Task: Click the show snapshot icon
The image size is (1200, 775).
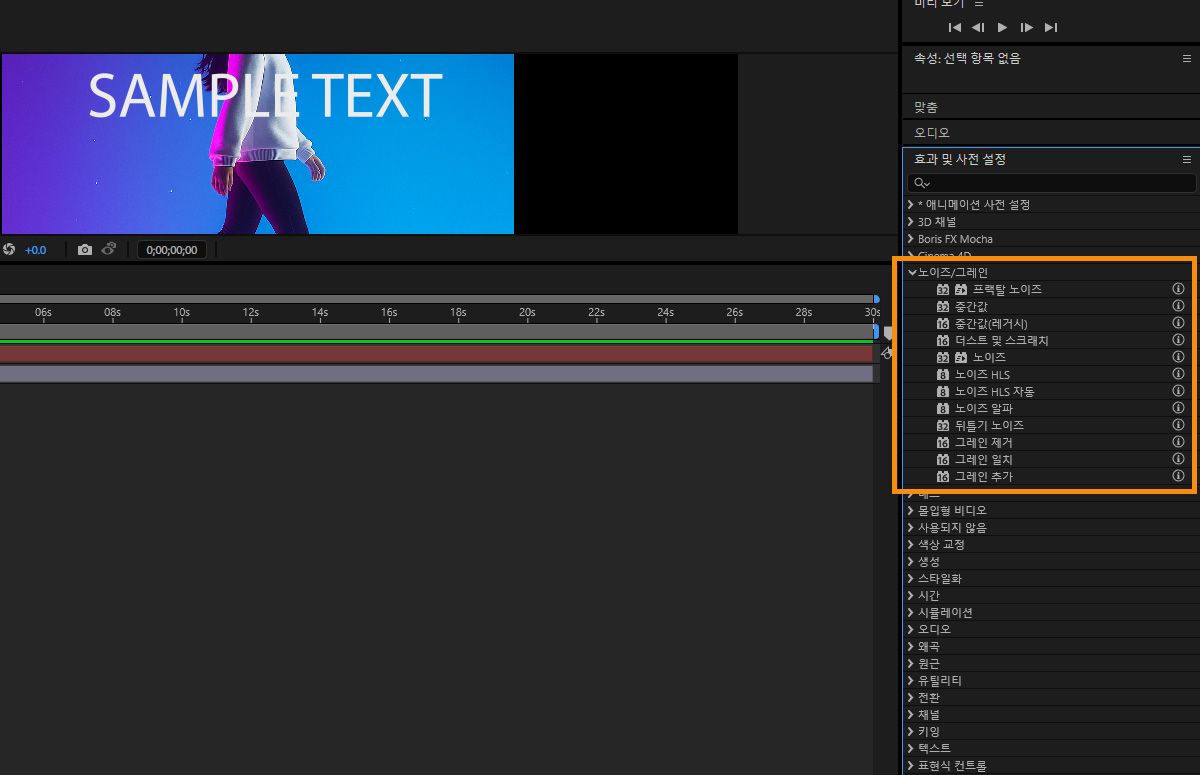Action: 108,250
